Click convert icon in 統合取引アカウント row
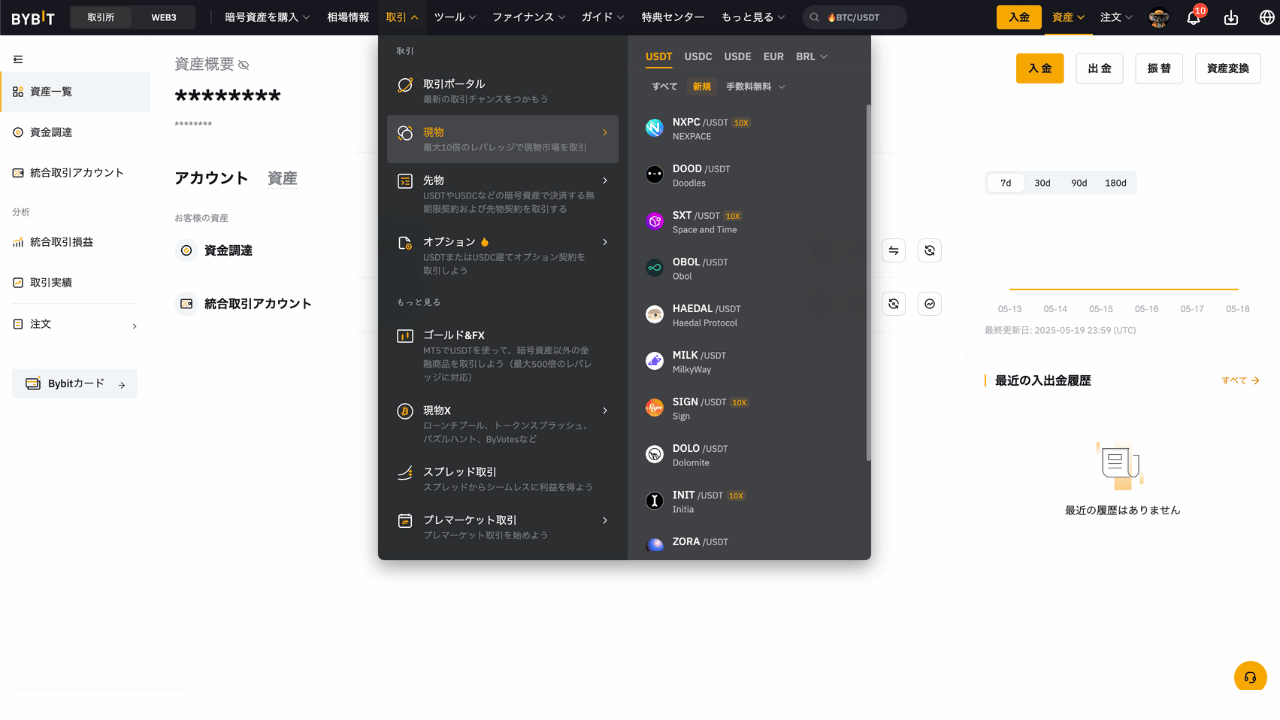 pos(894,303)
